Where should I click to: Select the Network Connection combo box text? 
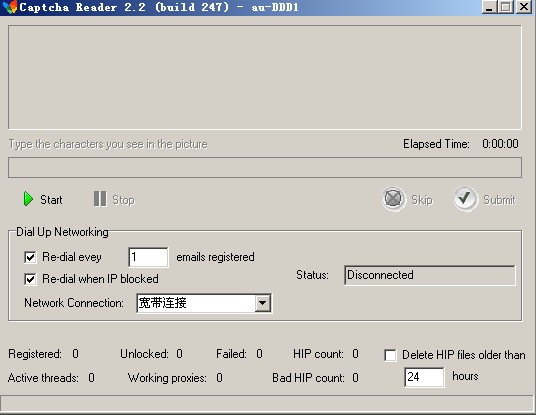coord(196,303)
